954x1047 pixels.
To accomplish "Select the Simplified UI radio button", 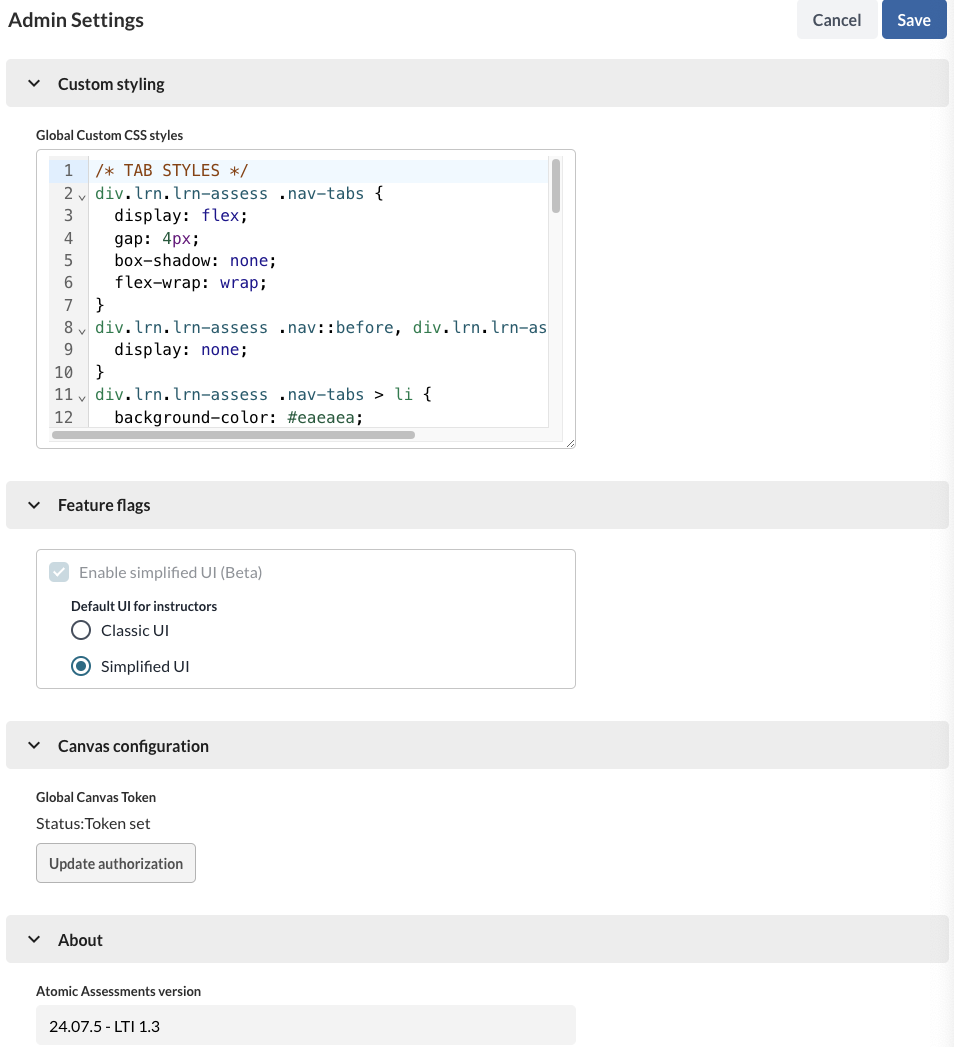I will click(x=81, y=665).
